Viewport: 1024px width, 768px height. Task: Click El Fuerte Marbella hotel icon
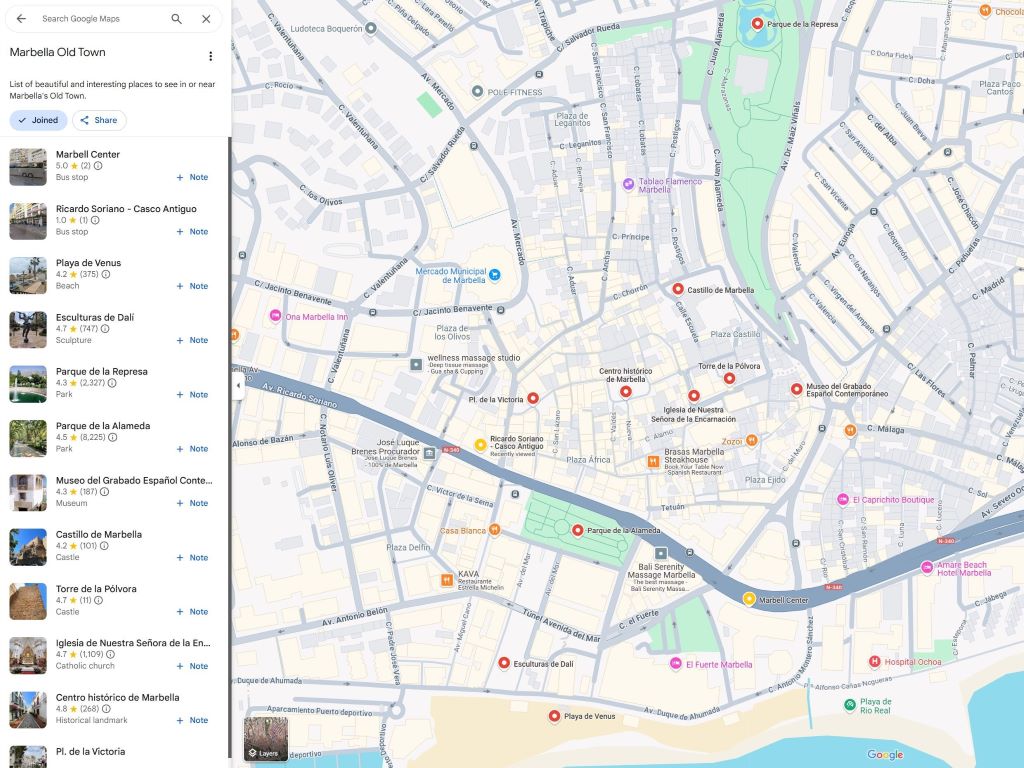[x=676, y=664]
